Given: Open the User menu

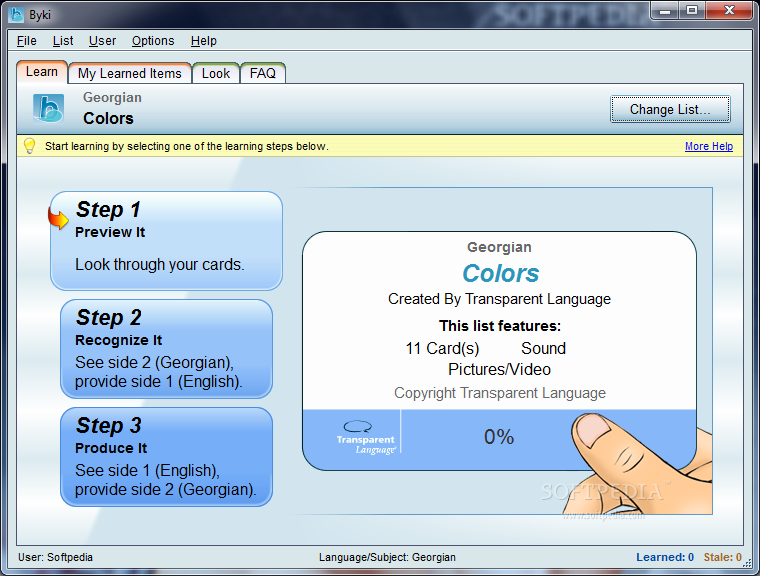Looking at the screenshot, I should coord(102,41).
